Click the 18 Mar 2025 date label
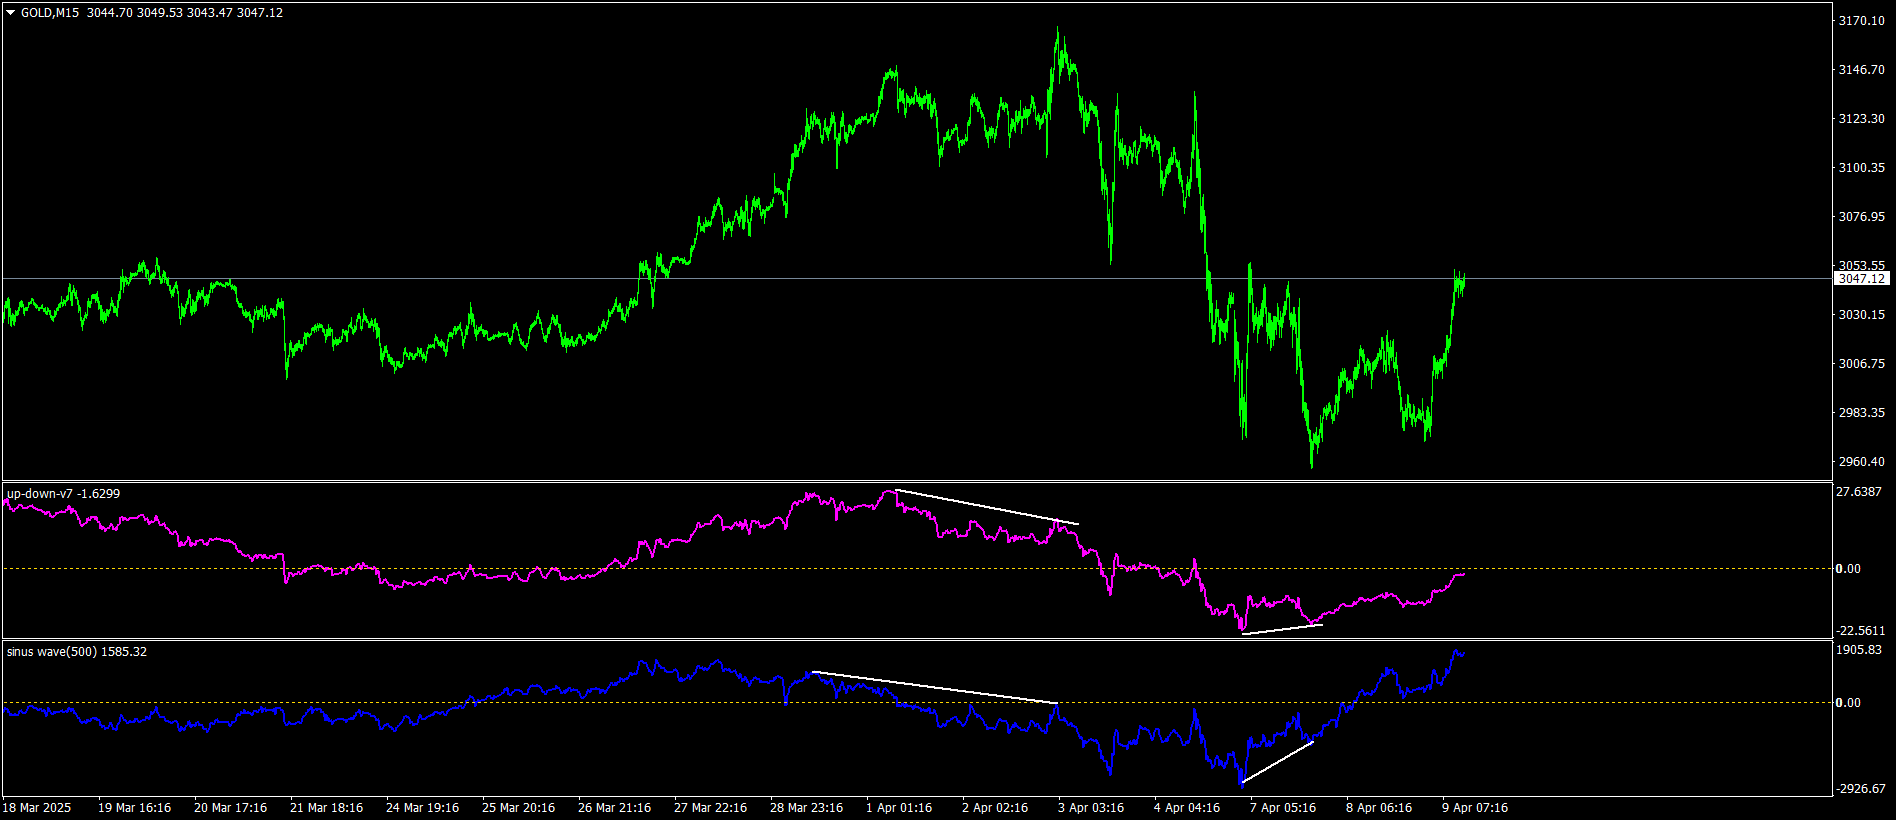 [x=37, y=808]
